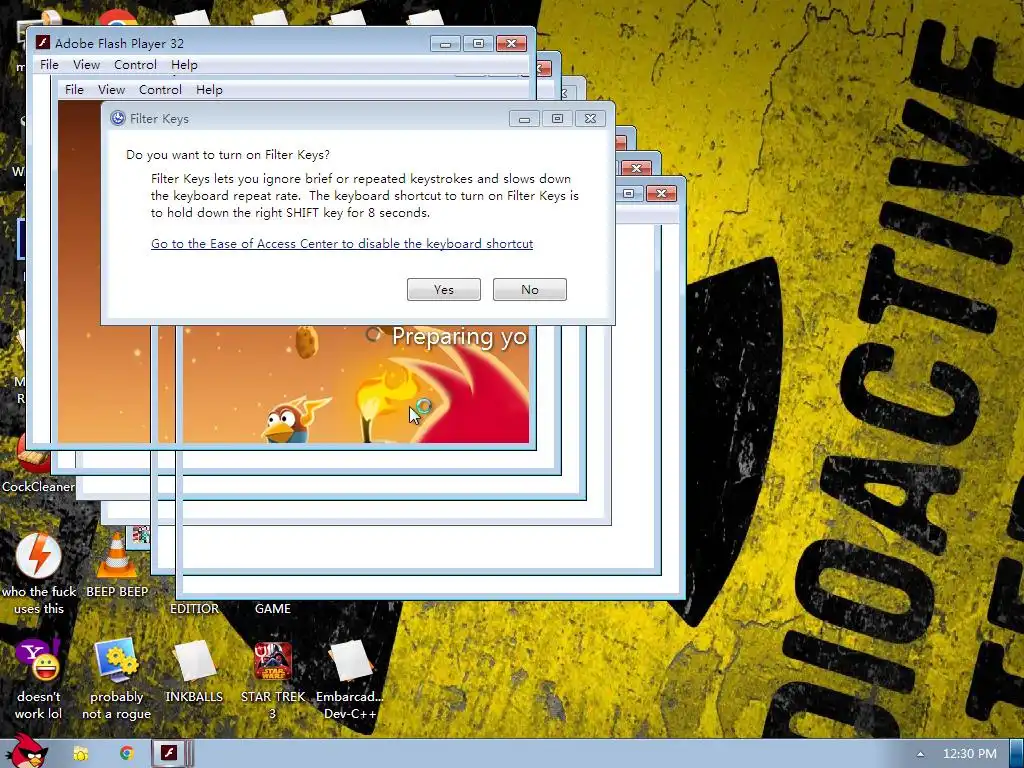Select the 'probably not a rogue' desktop icon
Image resolution: width=1024 pixels, height=768 pixels.
[x=116, y=679]
